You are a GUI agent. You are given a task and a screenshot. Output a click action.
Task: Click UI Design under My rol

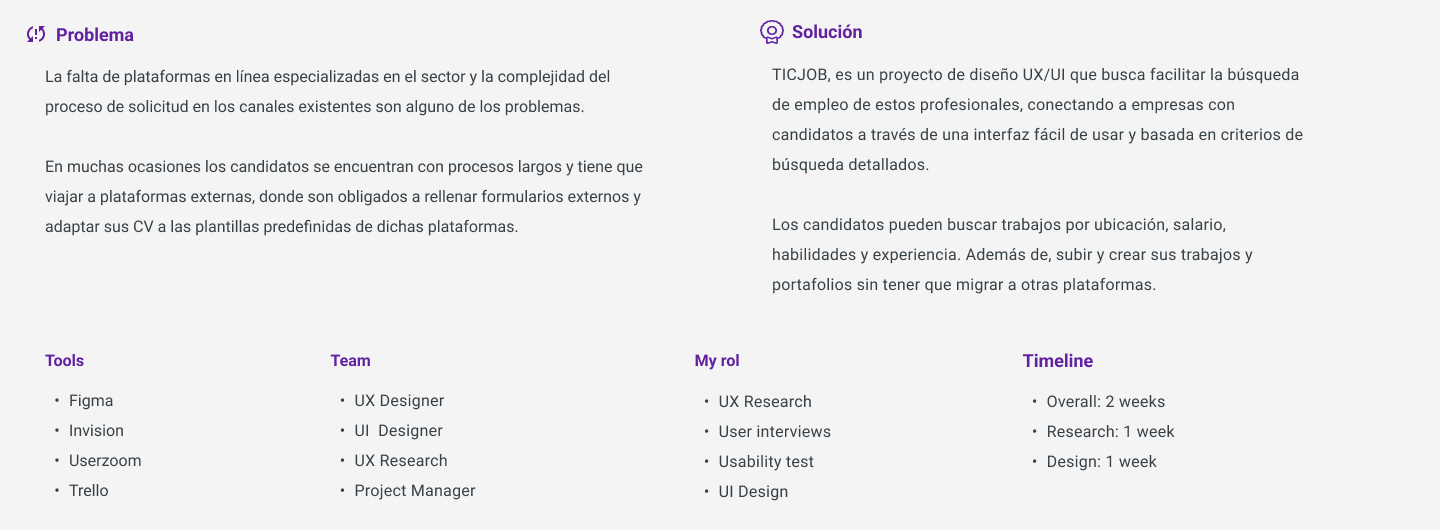click(x=753, y=492)
